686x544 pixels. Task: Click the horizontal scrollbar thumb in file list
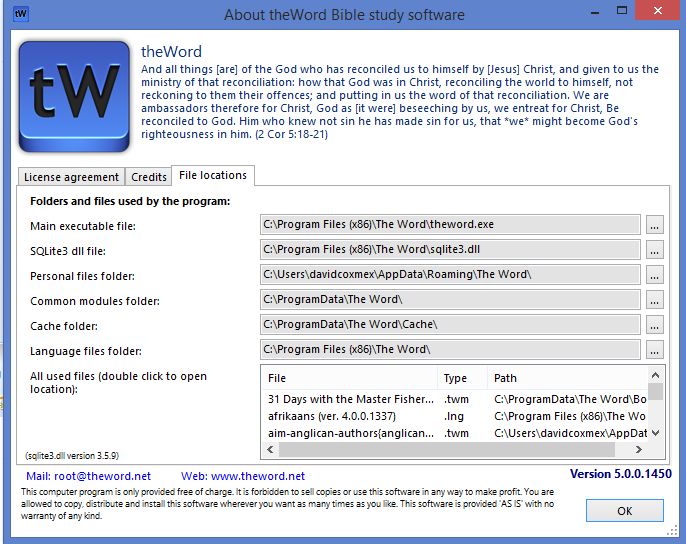(x=447, y=449)
